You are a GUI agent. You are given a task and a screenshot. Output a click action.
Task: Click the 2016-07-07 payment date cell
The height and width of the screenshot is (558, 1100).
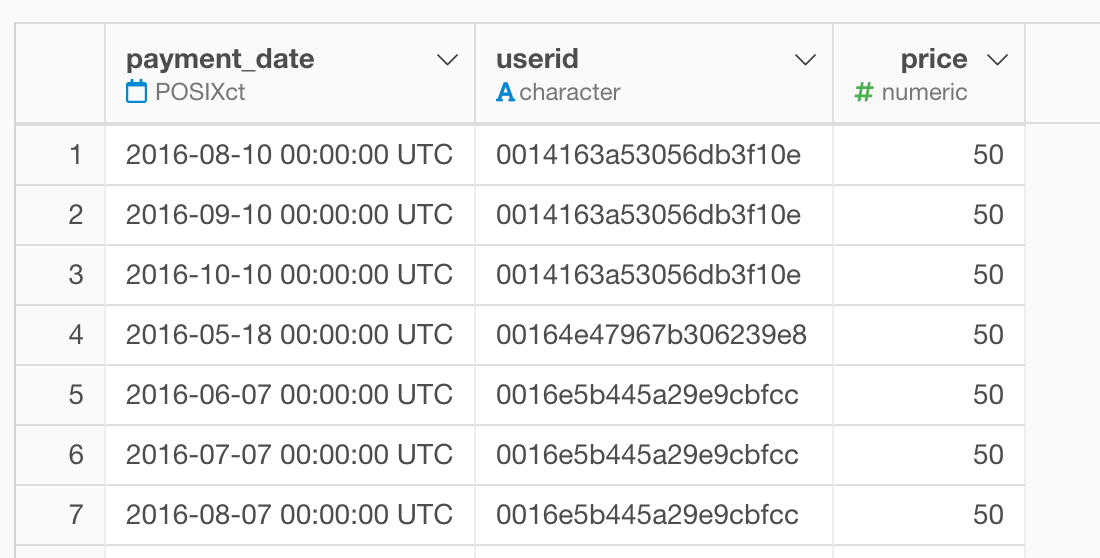pyautogui.click(x=290, y=455)
